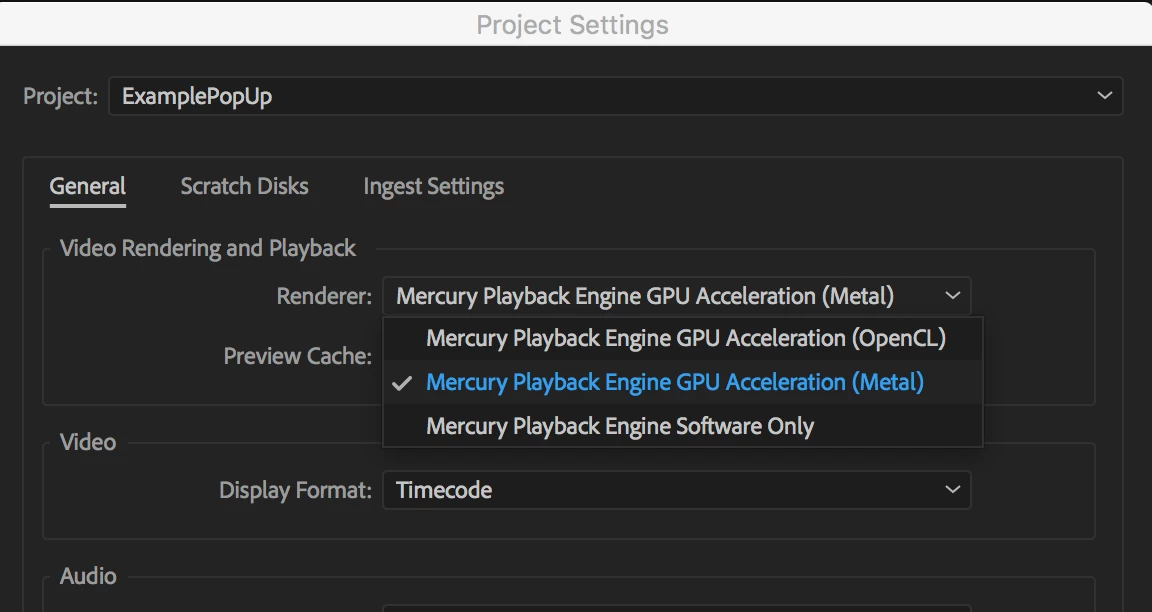Click the Display Format label
This screenshot has width=1152, height=612.
pyautogui.click(x=295, y=490)
